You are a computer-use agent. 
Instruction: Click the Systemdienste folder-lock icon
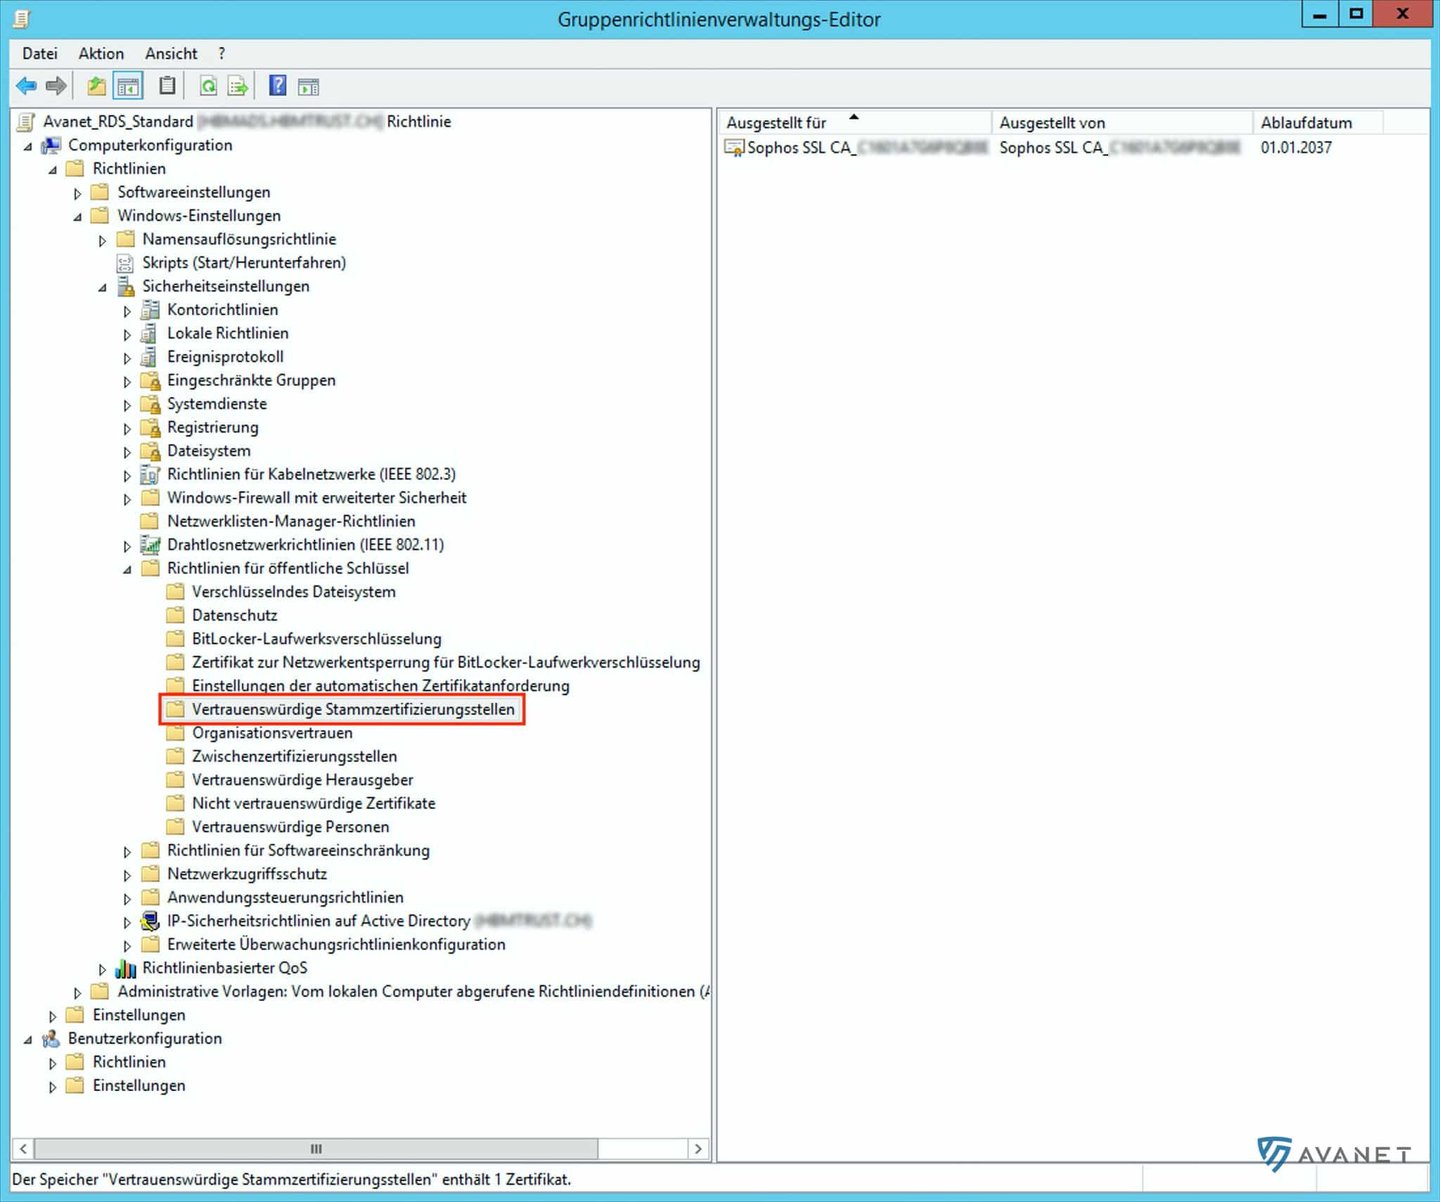click(x=150, y=404)
